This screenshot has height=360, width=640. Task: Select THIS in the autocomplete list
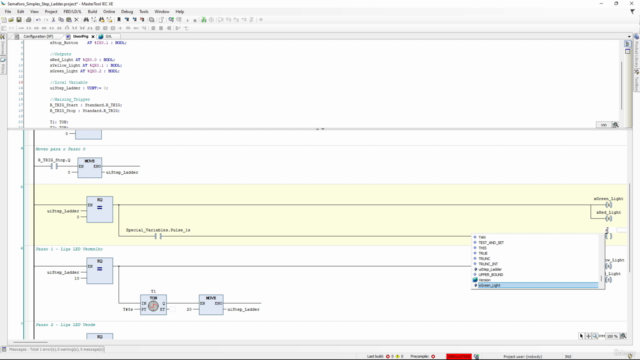(536, 248)
